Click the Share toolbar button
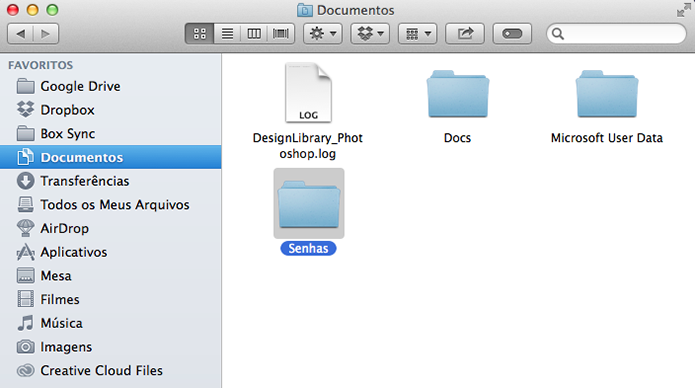Image resolution: width=695 pixels, height=388 pixels. click(465, 34)
